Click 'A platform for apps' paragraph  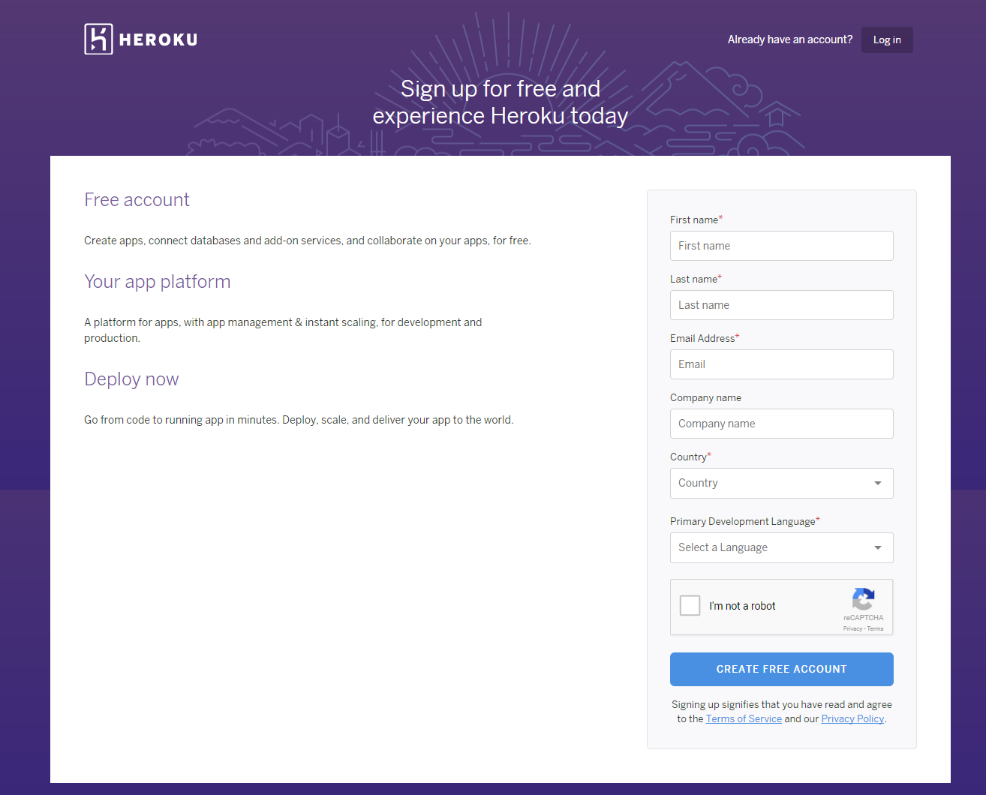(x=283, y=330)
